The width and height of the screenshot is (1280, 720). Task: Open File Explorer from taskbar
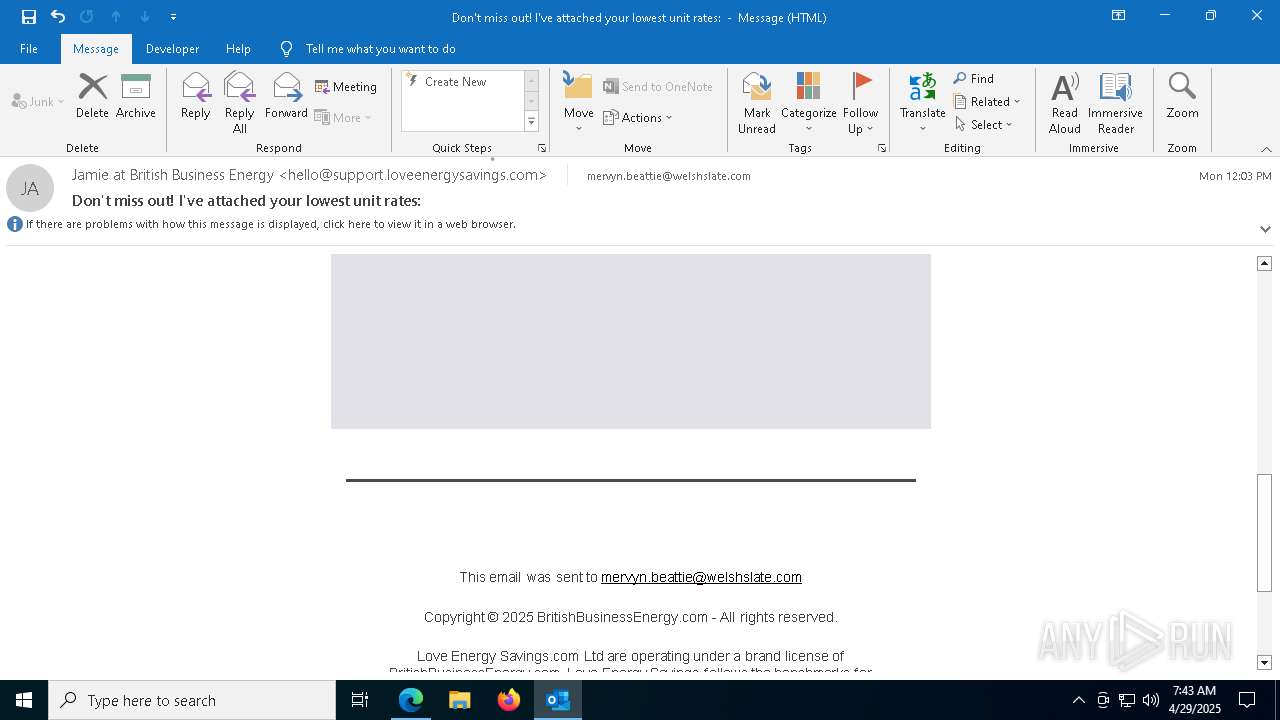tap(460, 700)
